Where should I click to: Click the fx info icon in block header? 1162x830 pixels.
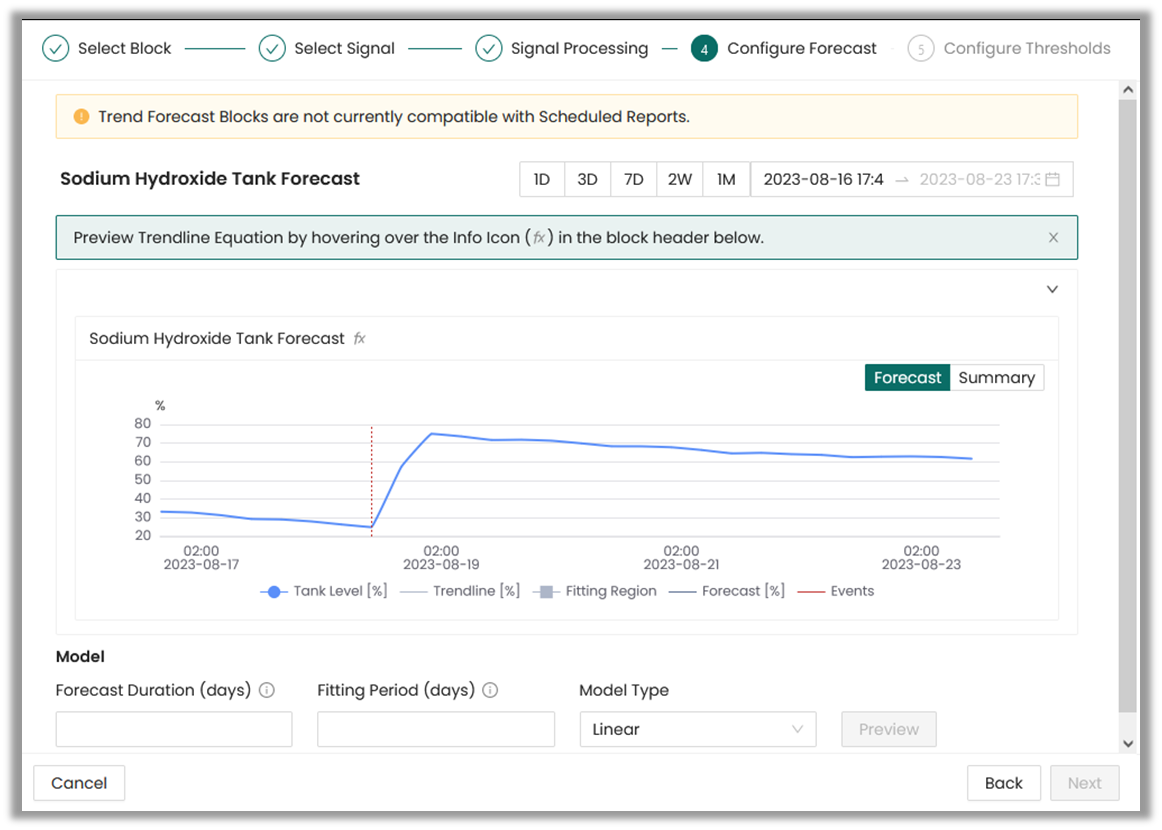pyautogui.click(x=360, y=339)
